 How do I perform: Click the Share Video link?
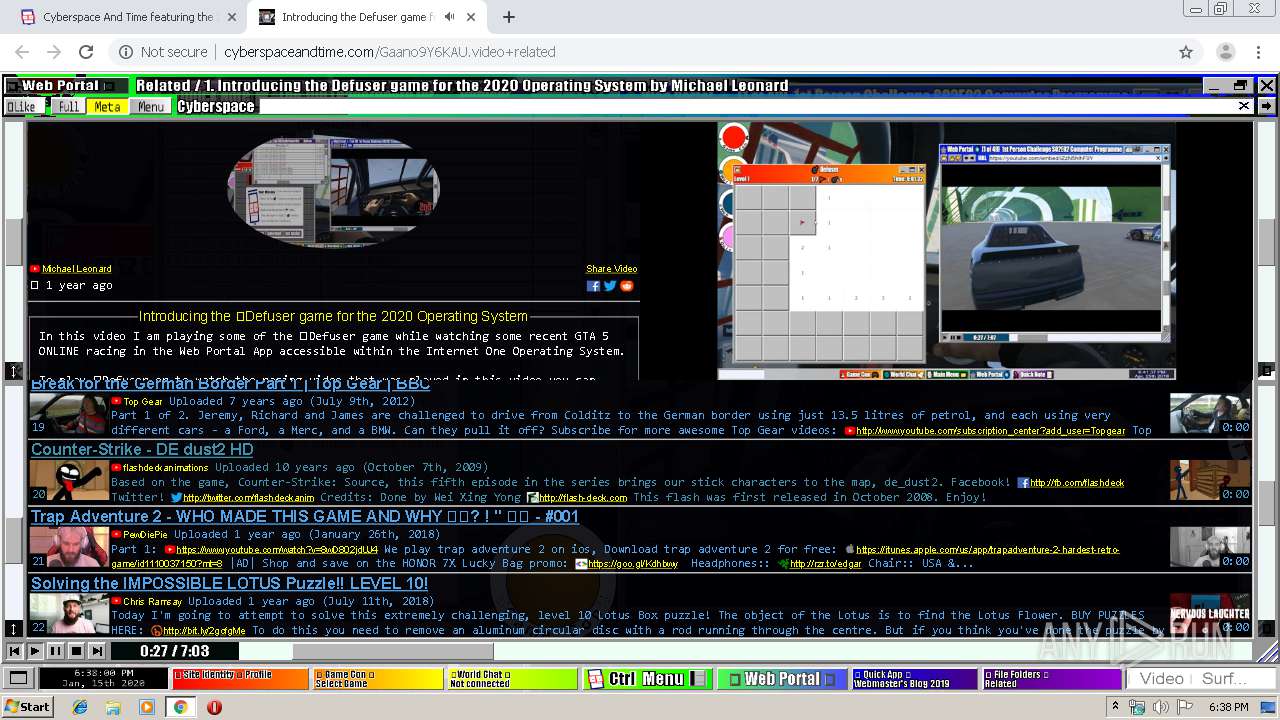coord(611,269)
